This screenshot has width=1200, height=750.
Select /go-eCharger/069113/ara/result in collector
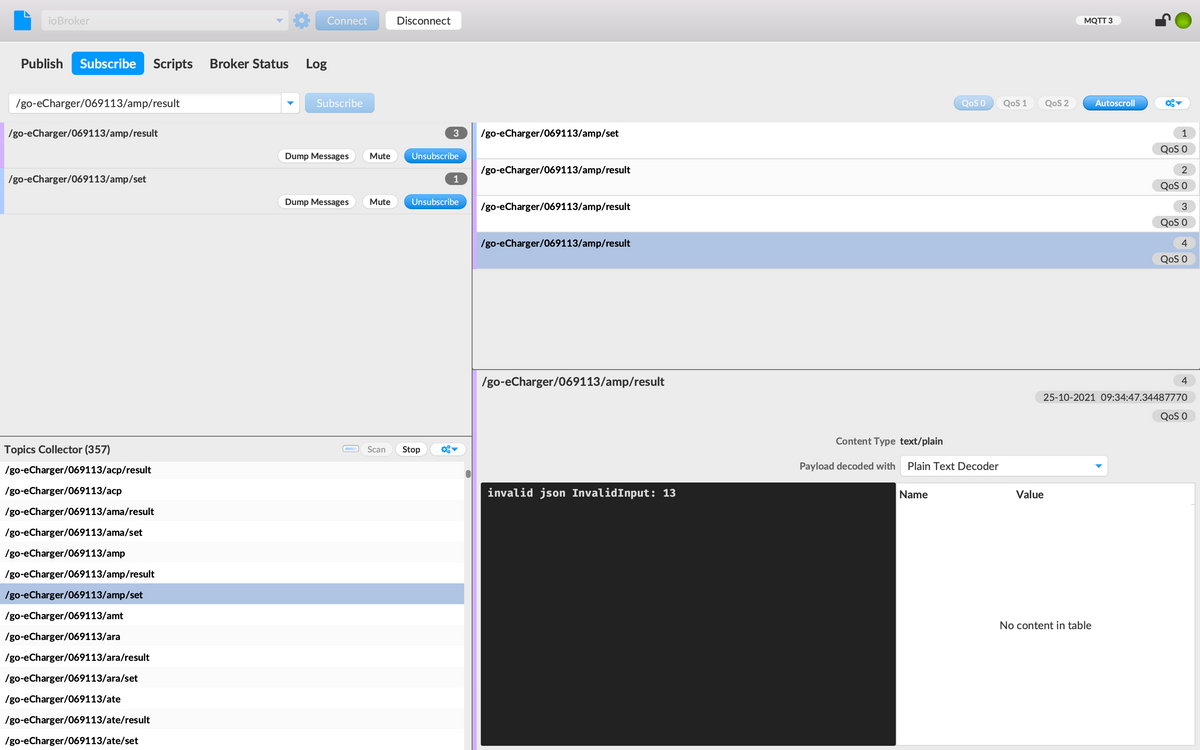click(232, 658)
